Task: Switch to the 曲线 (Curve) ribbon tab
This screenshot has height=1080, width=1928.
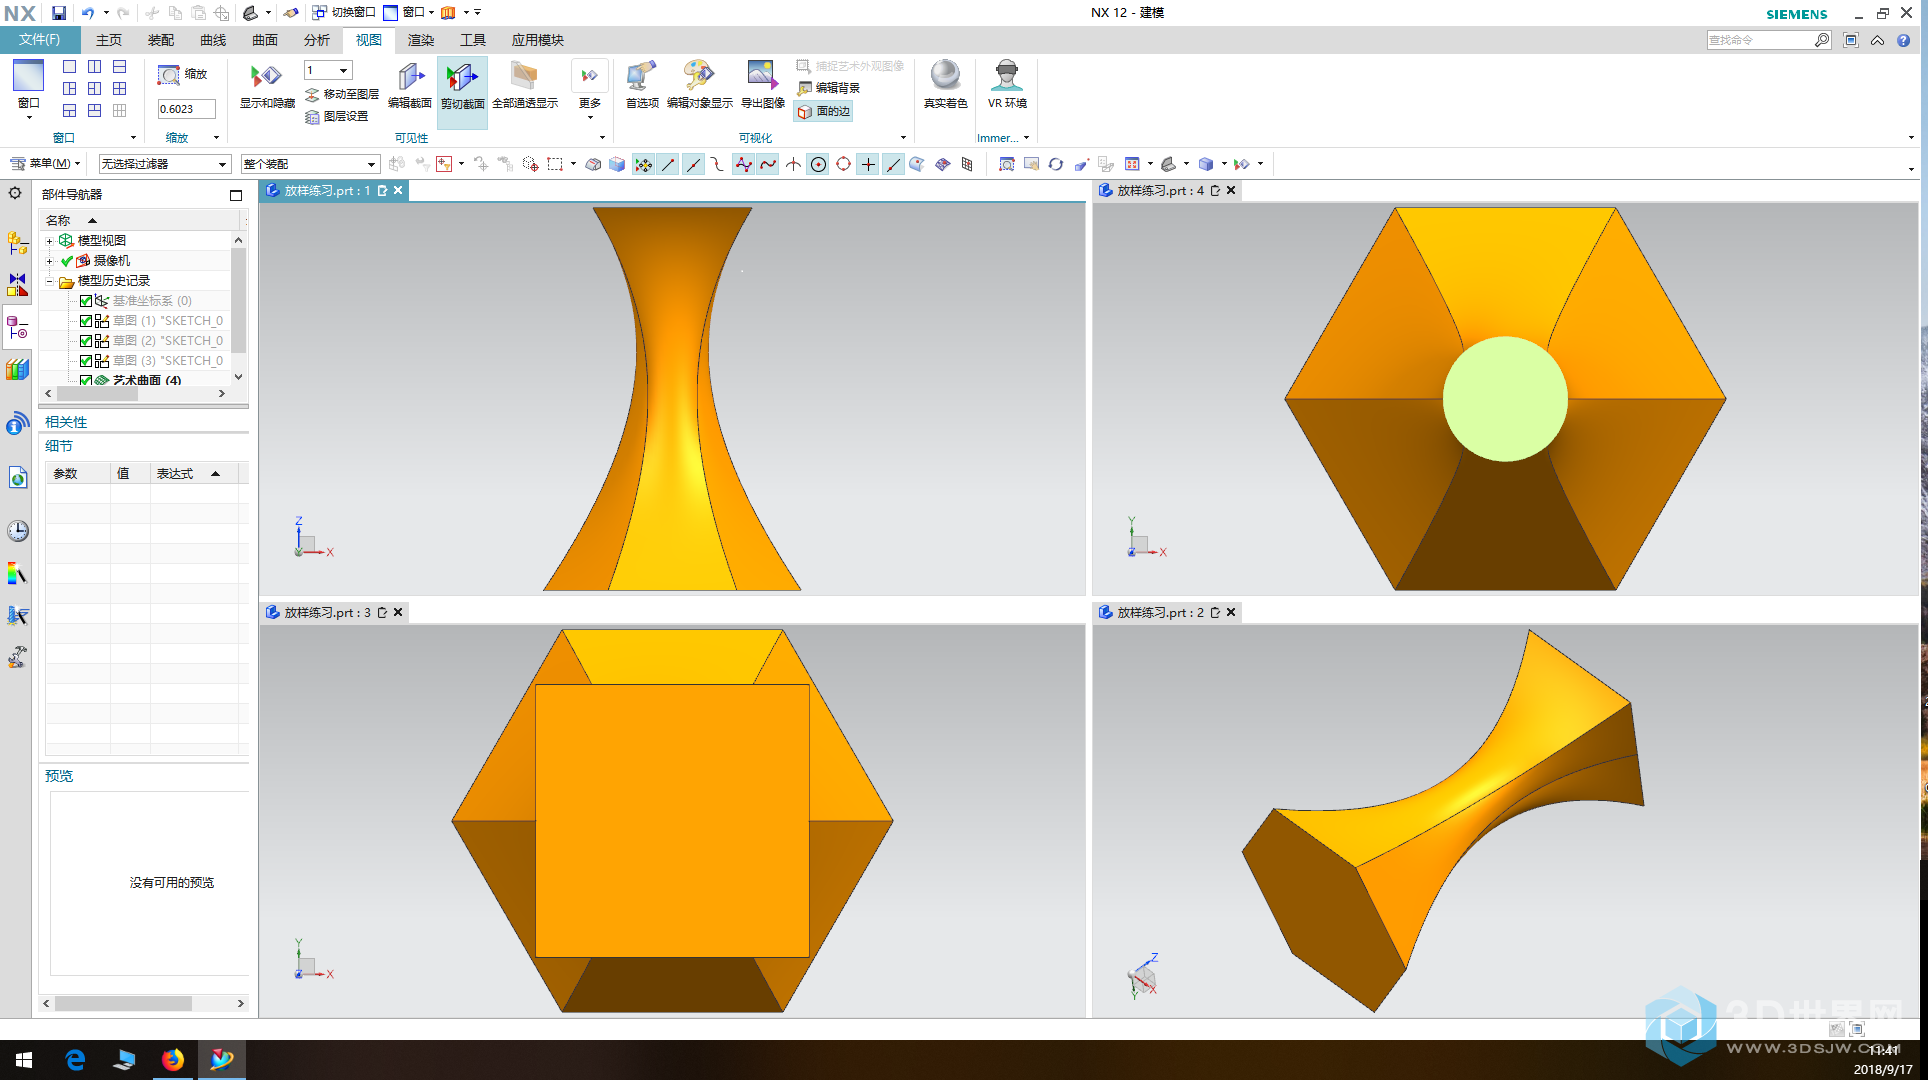Action: (x=212, y=40)
